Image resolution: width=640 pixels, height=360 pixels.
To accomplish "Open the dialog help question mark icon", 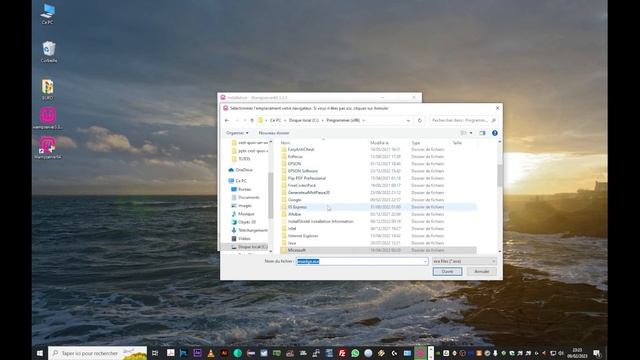I will tap(495, 133).
